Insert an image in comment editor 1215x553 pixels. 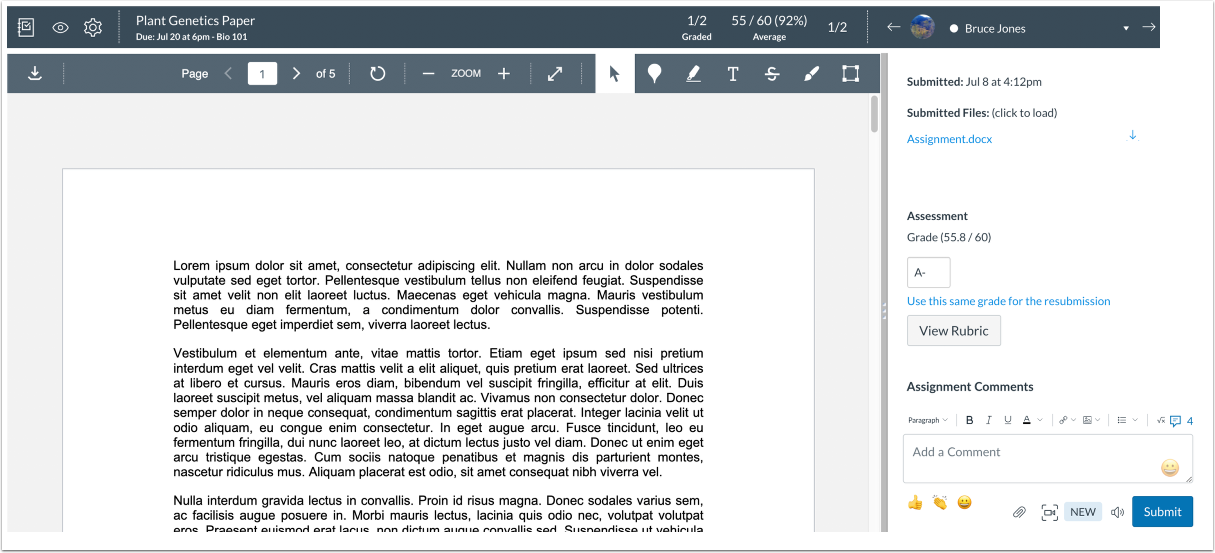(1086, 420)
